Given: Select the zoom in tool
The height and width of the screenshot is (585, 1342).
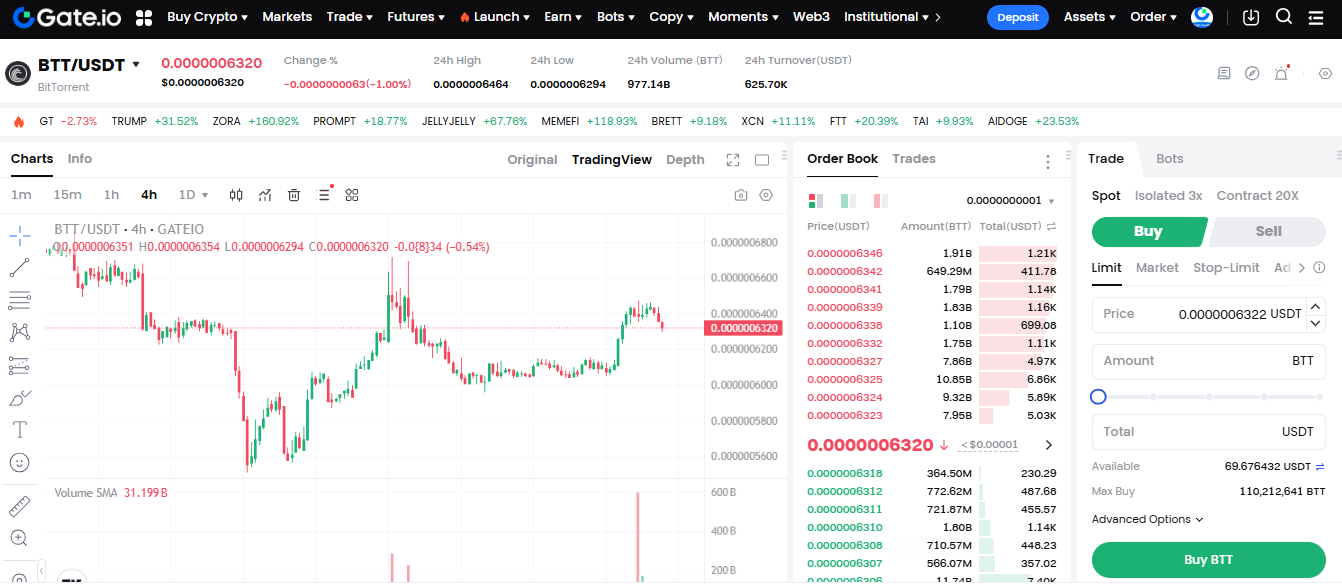Looking at the screenshot, I should 19,538.
